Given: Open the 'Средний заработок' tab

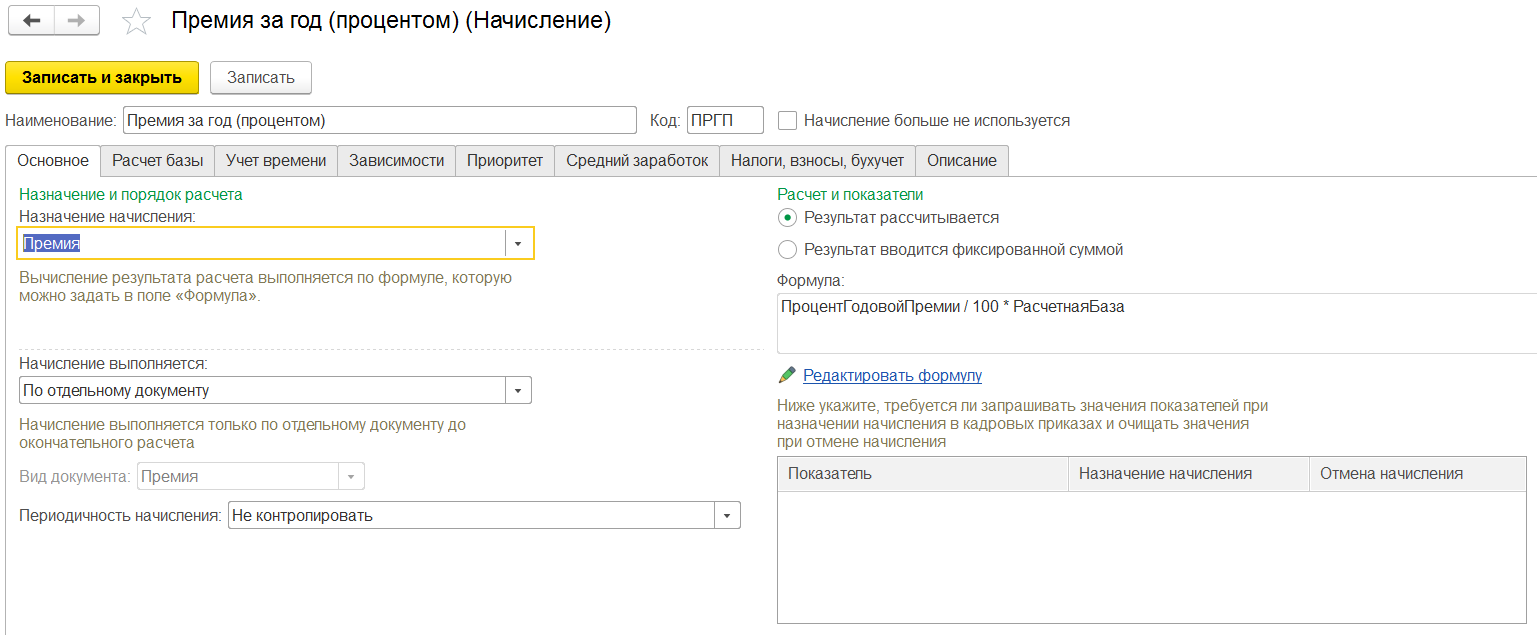Looking at the screenshot, I should click(637, 161).
